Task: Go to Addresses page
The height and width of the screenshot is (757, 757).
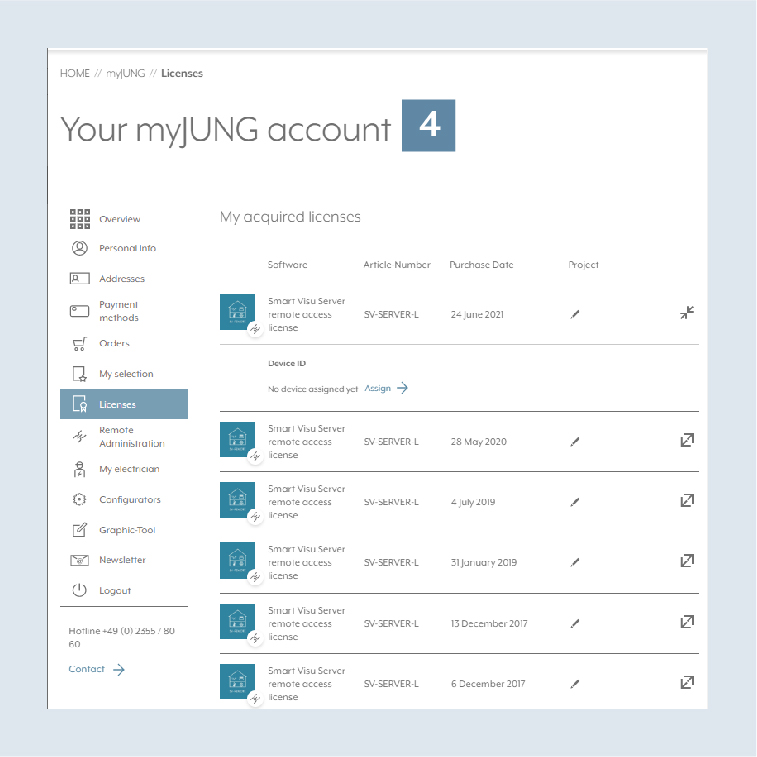Action: [x=124, y=279]
